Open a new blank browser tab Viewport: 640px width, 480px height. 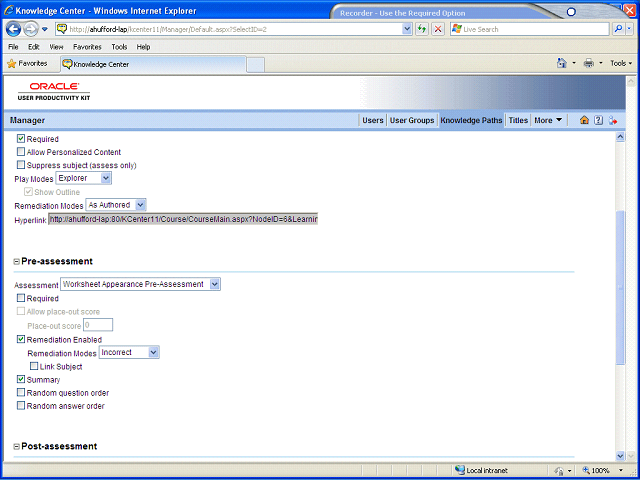[x=256, y=64]
